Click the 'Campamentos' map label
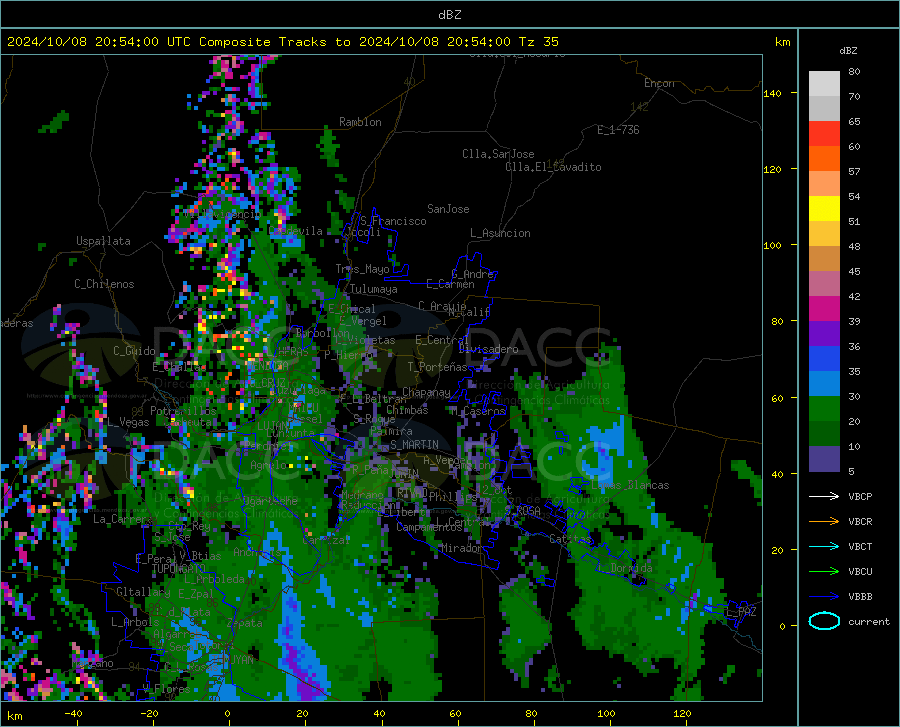 tap(429, 527)
